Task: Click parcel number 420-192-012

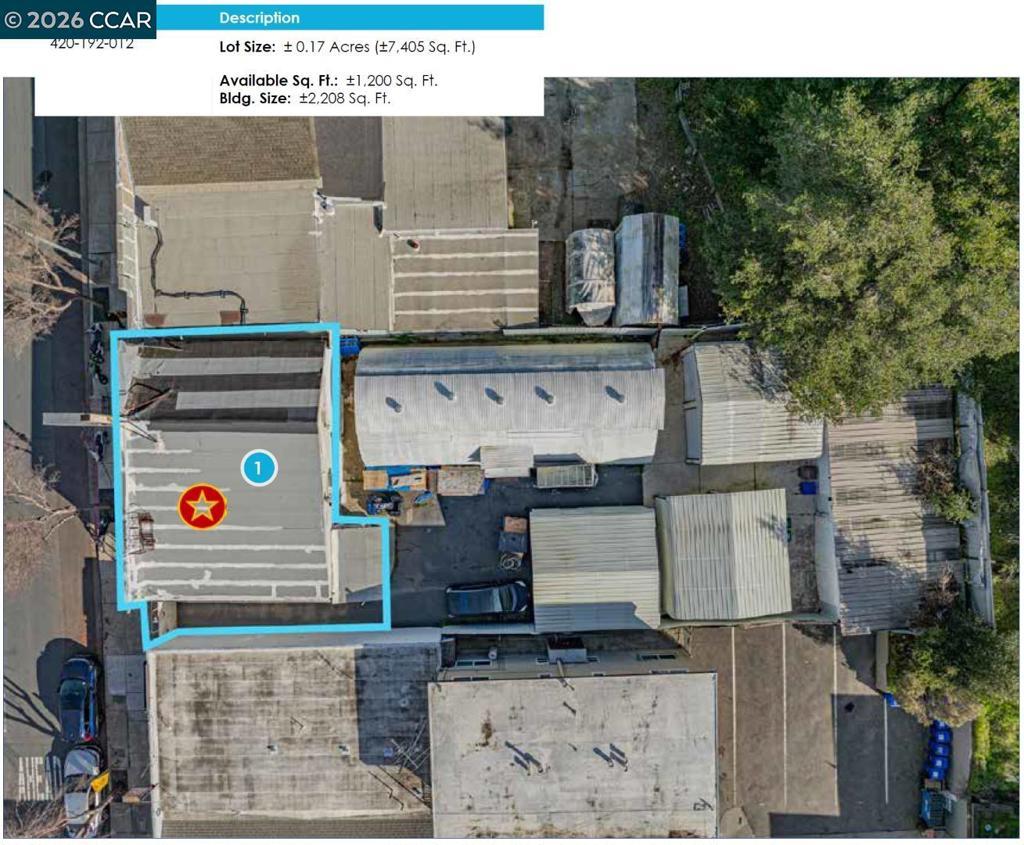Action: pyautogui.click(x=92, y=44)
